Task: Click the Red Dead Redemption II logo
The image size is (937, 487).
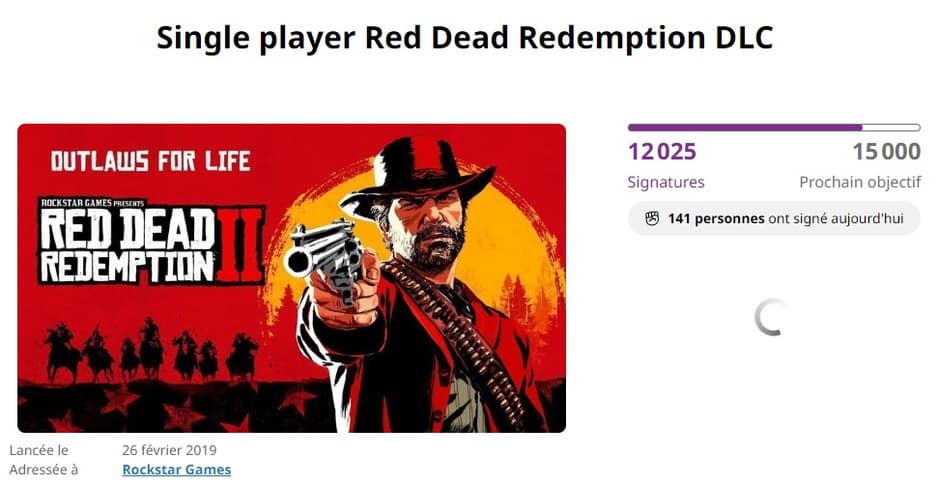Action: click(152, 241)
